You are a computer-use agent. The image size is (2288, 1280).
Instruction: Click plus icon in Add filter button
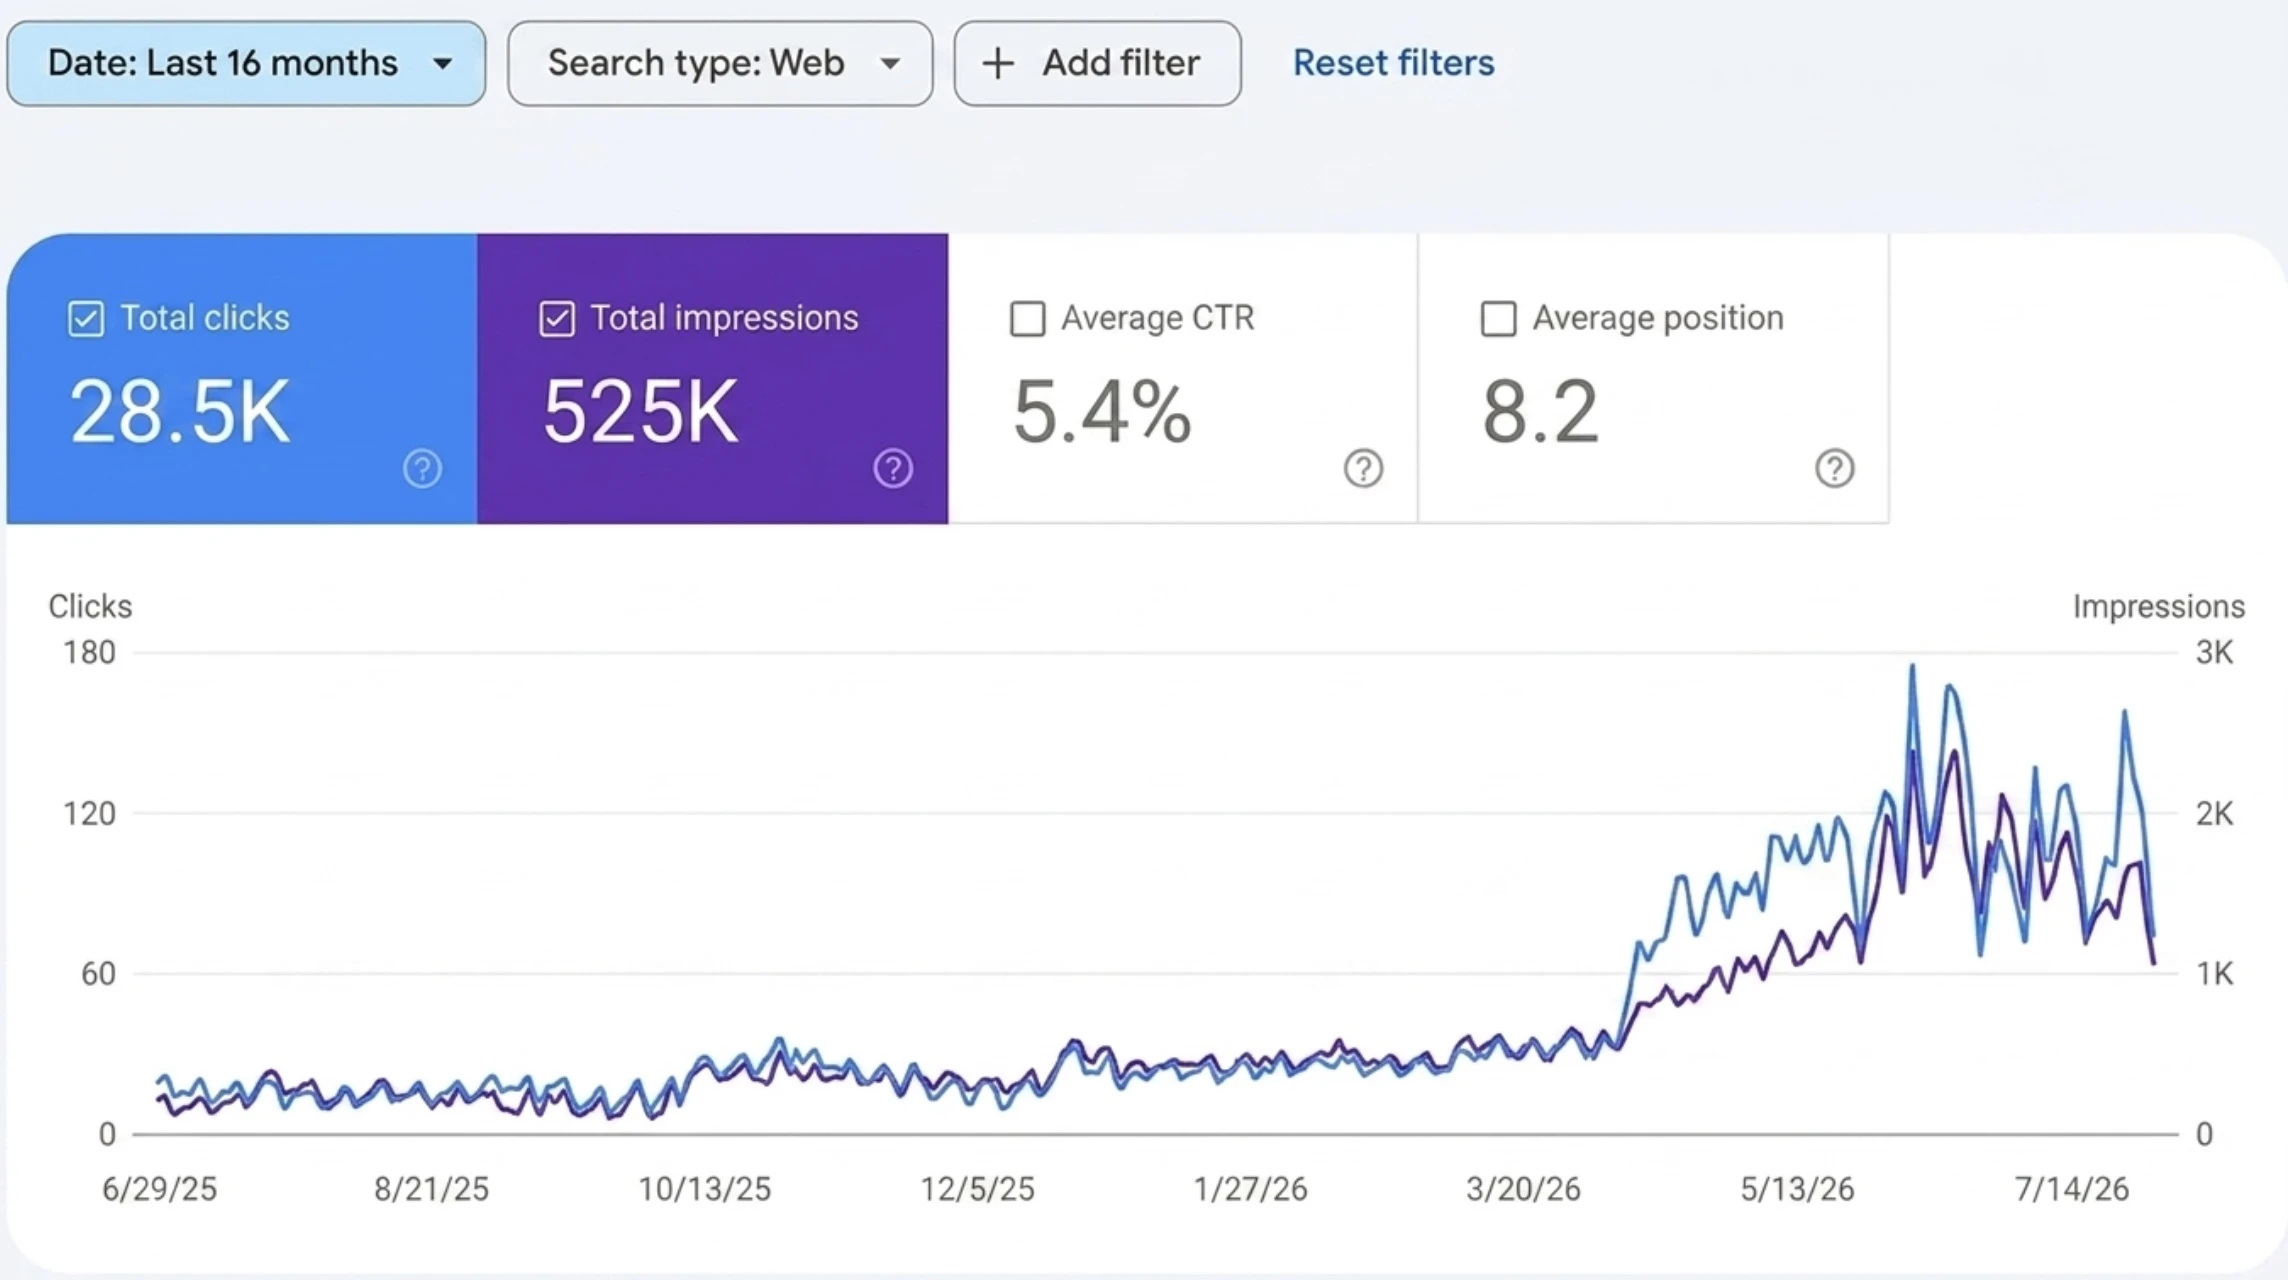[x=998, y=63]
